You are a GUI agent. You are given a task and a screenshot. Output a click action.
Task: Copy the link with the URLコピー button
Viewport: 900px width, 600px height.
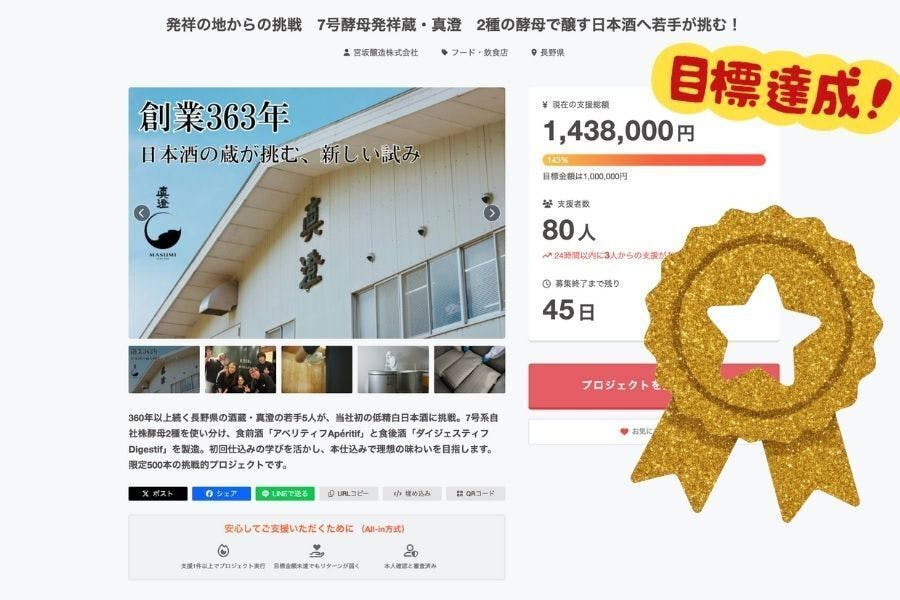348,494
